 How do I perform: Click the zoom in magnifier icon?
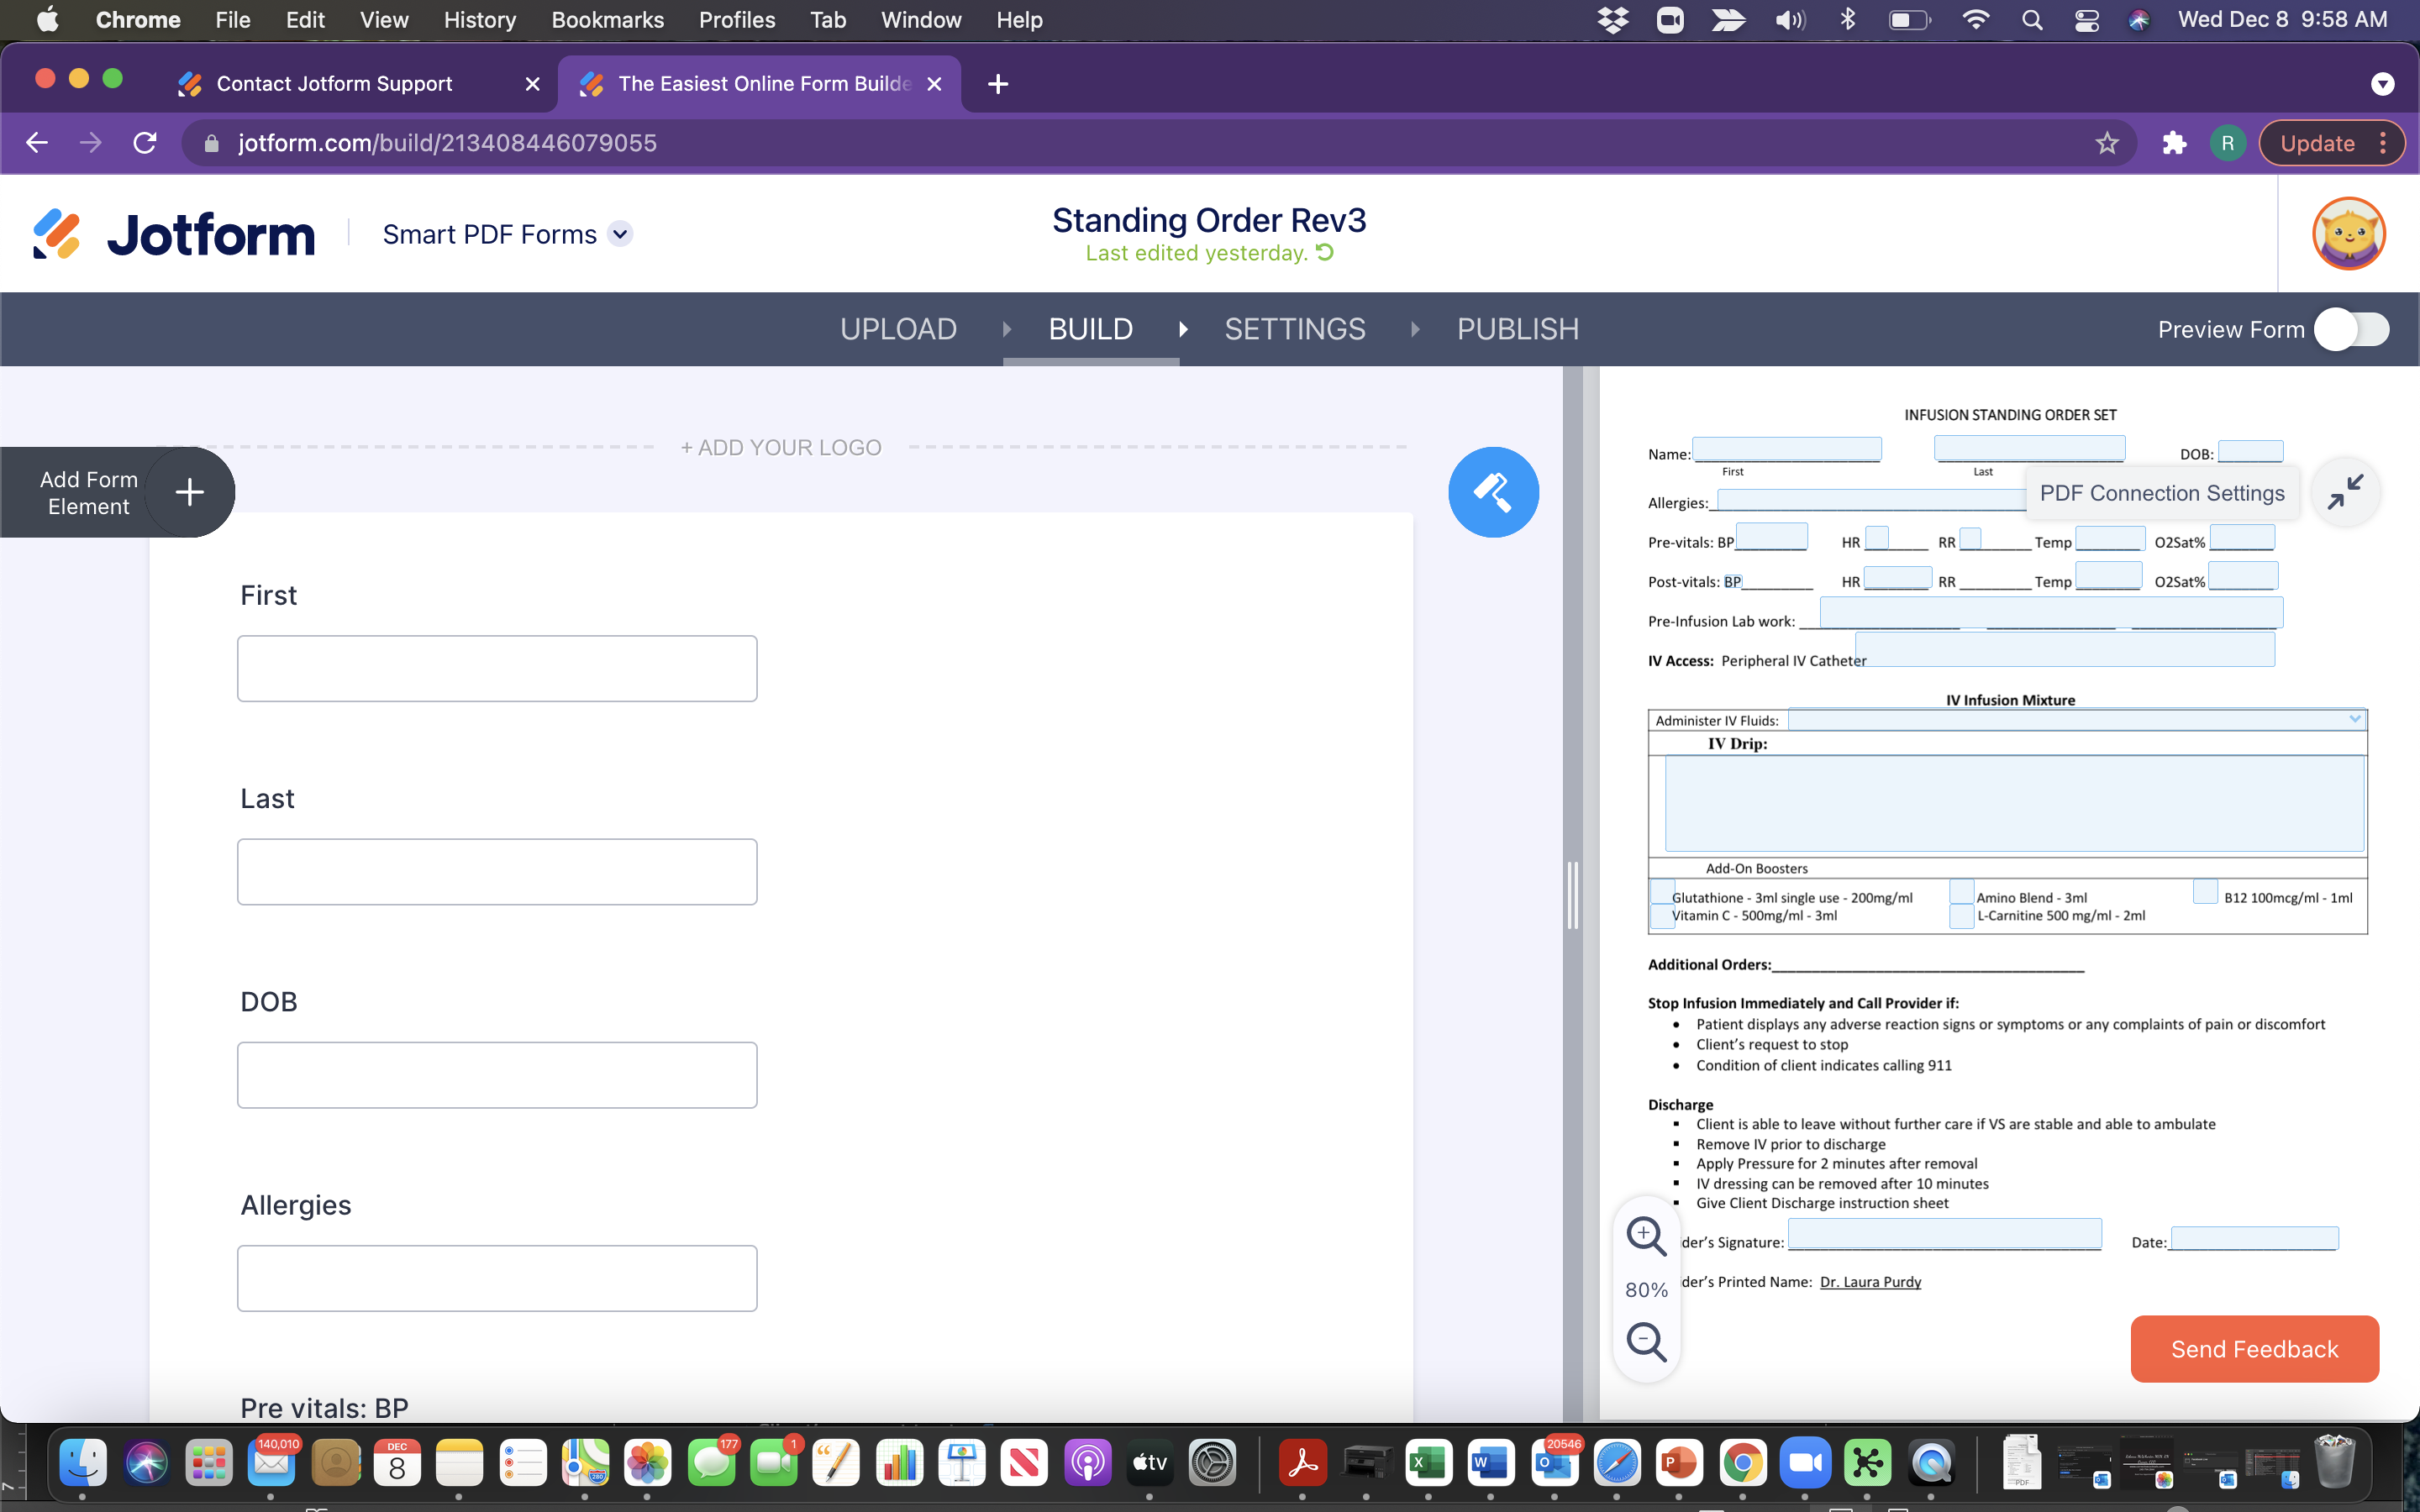point(1644,1235)
